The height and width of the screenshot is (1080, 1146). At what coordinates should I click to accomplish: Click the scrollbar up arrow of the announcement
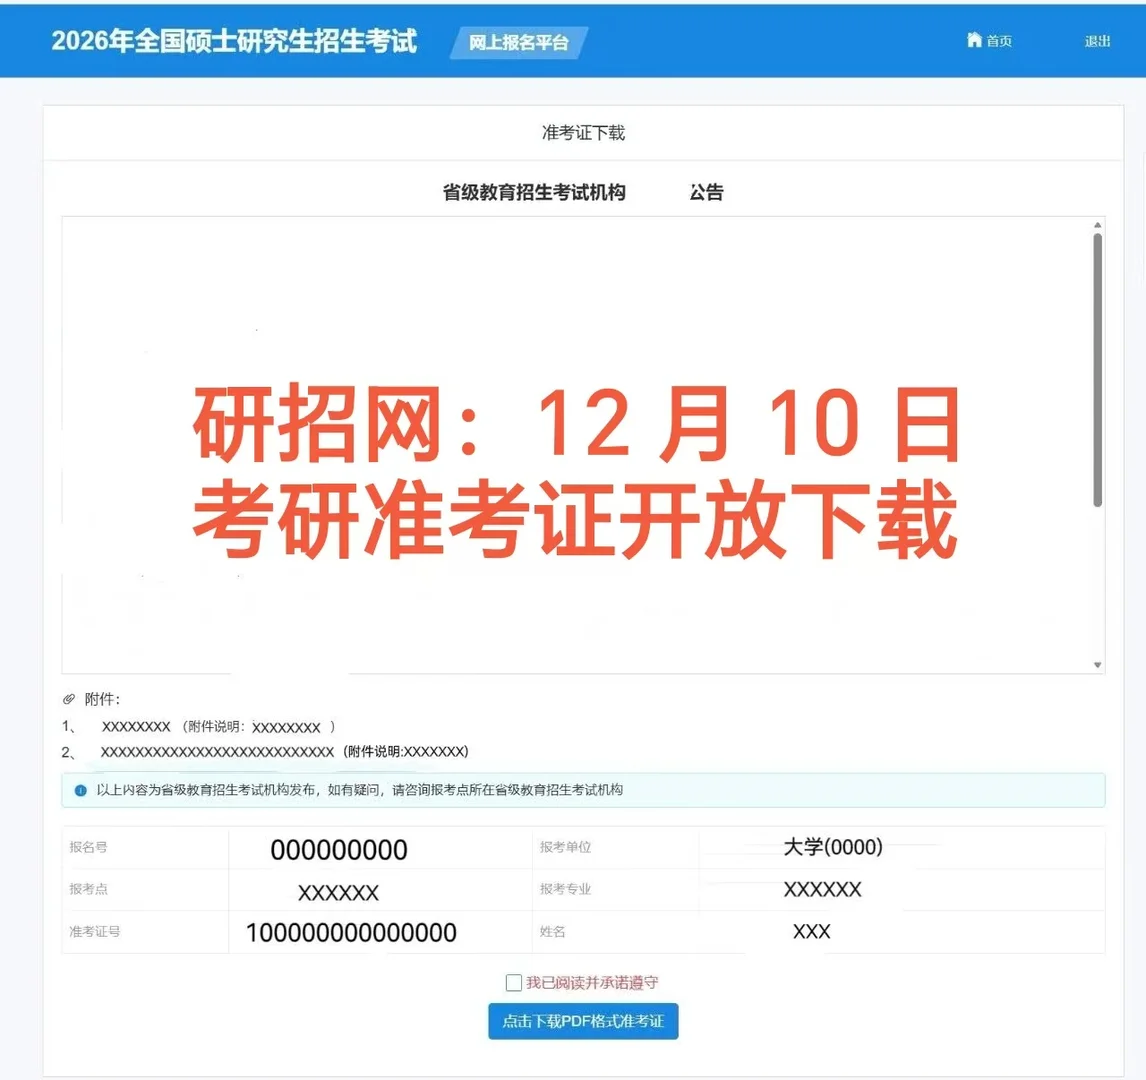[1097, 223]
